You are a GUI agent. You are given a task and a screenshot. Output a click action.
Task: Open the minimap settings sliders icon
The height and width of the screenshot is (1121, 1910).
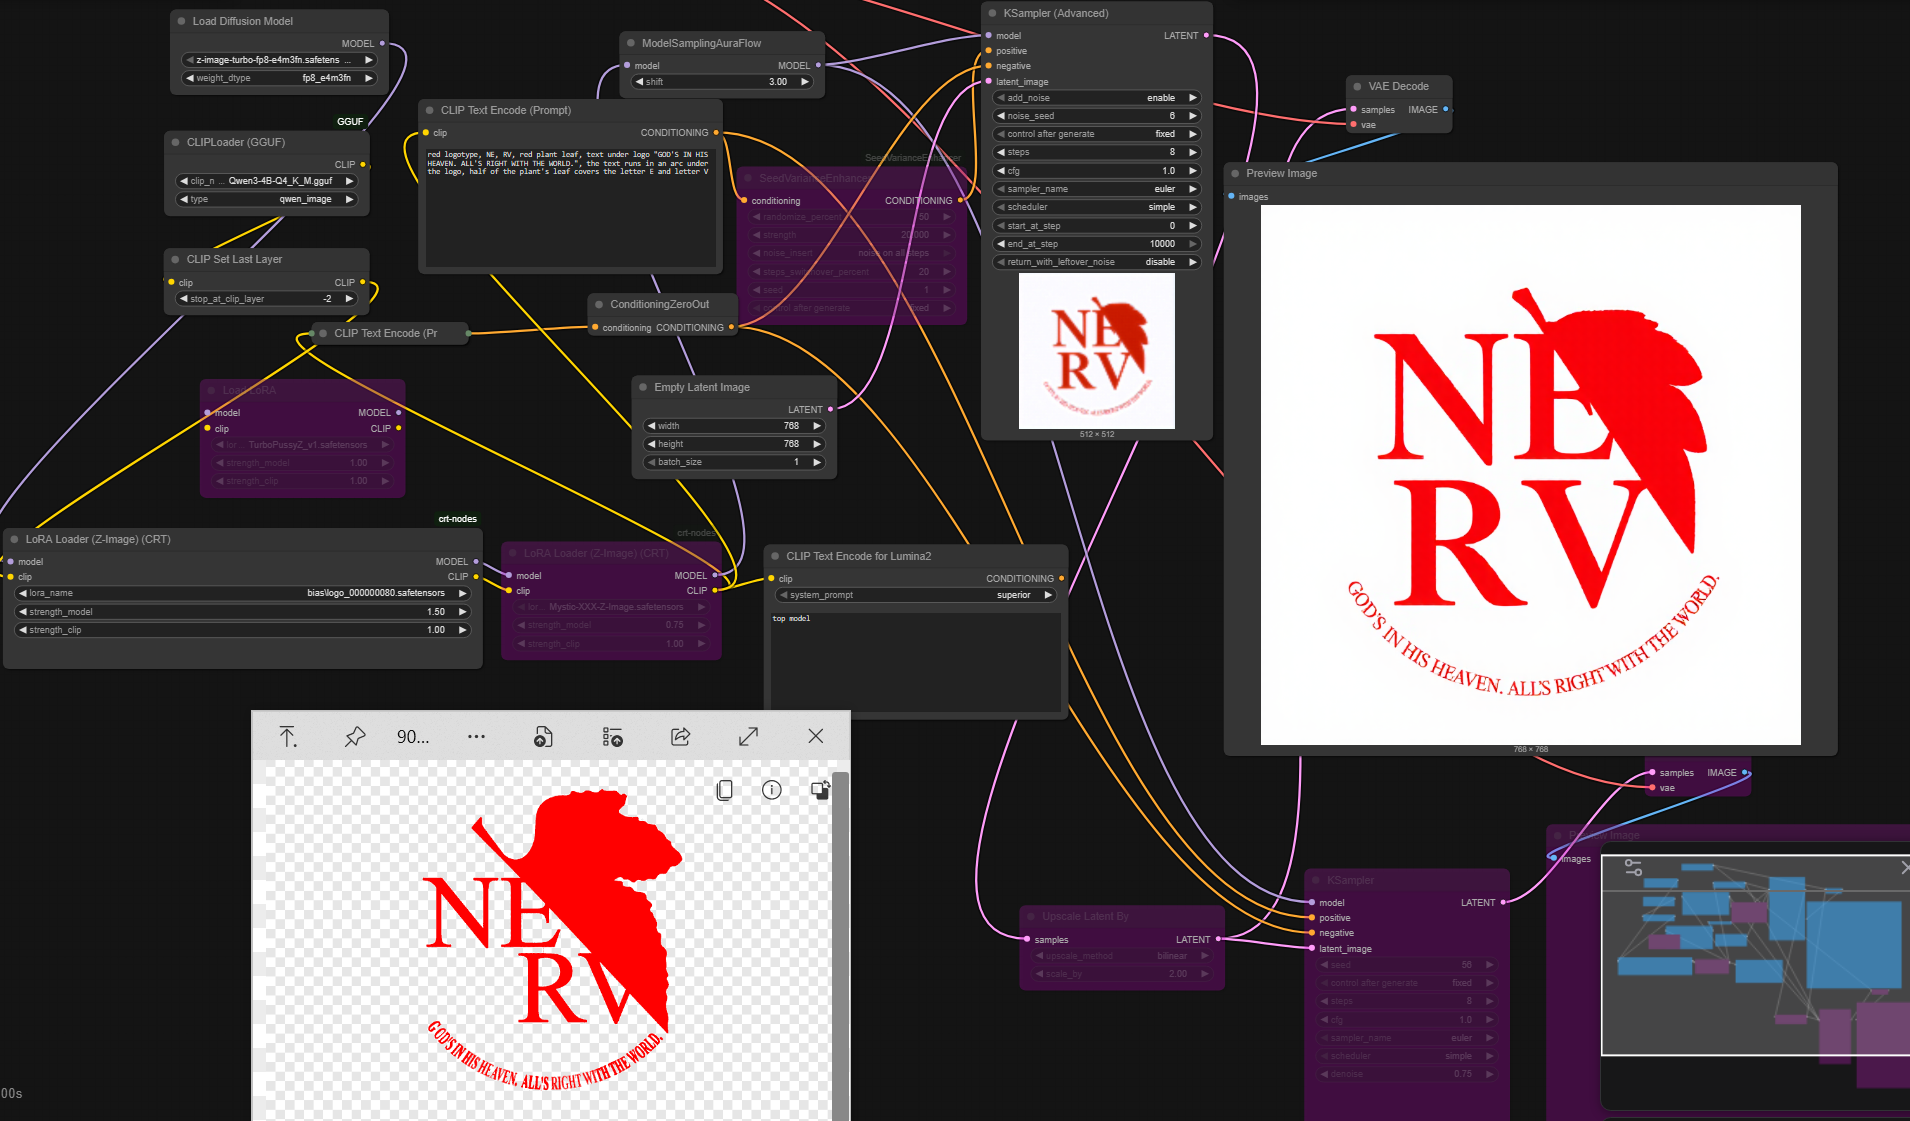pyautogui.click(x=1633, y=868)
